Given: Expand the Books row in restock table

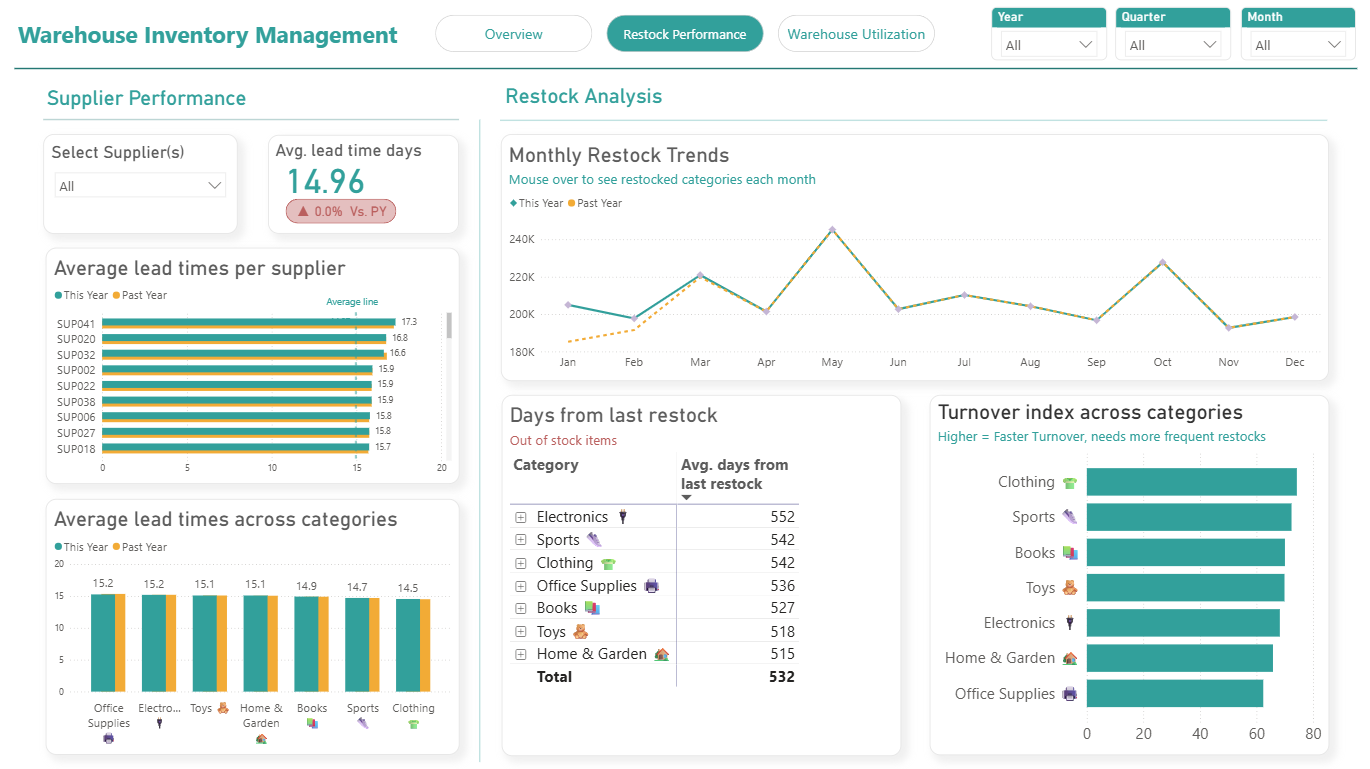Looking at the screenshot, I should [520, 608].
